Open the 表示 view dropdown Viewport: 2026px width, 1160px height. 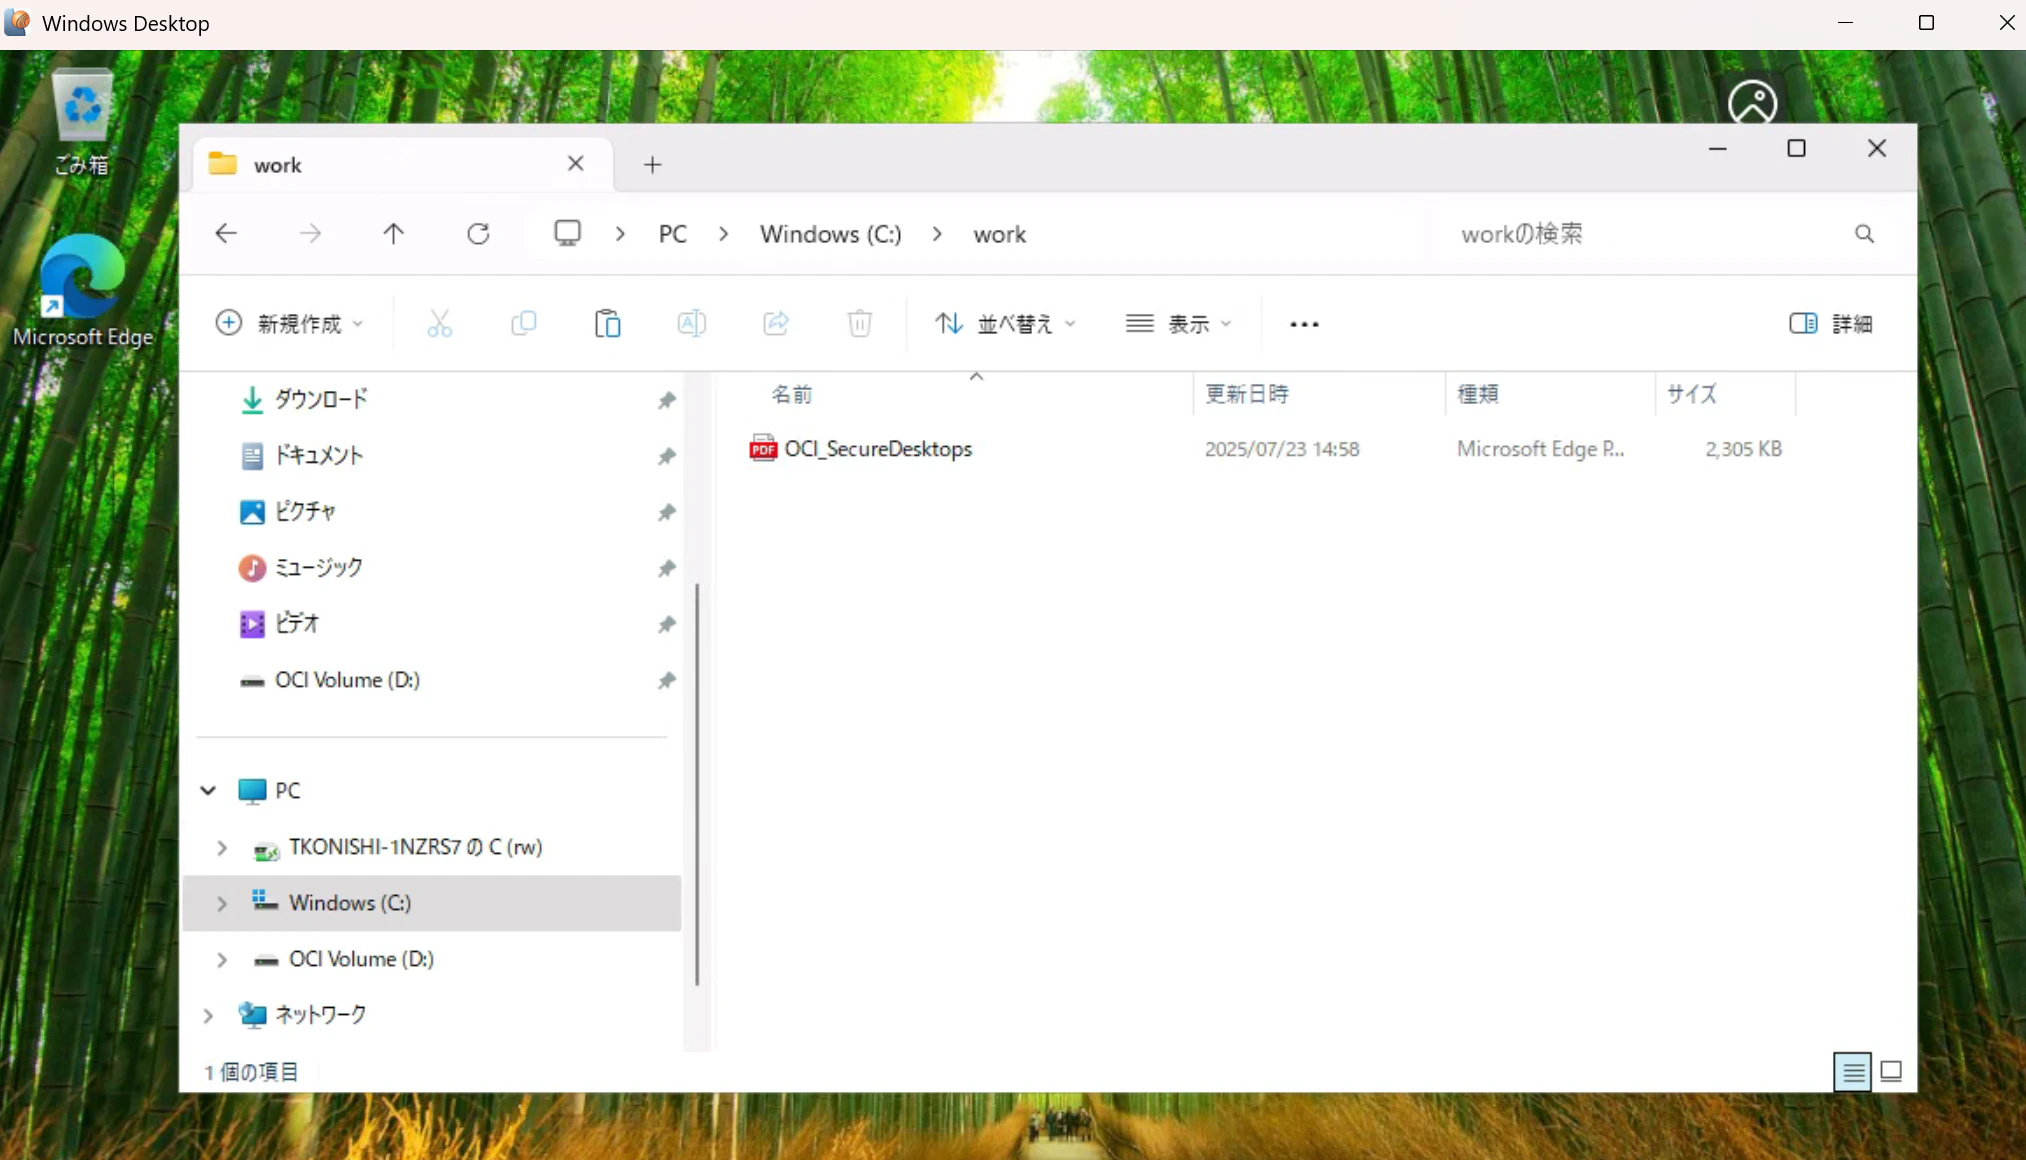(1179, 324)
